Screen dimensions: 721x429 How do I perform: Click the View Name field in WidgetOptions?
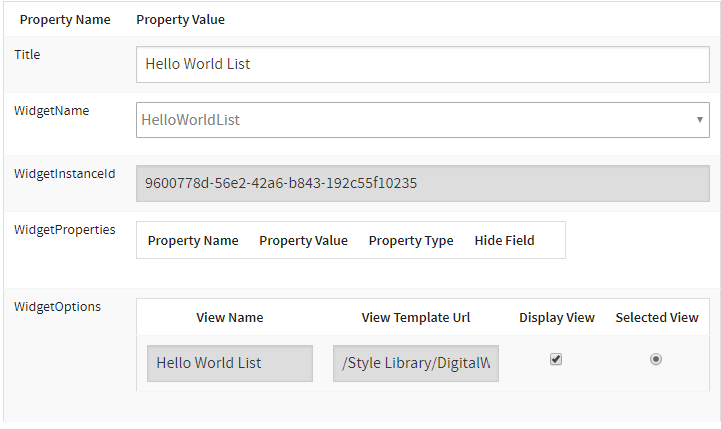pyautogui.click(x=230, y=363)
